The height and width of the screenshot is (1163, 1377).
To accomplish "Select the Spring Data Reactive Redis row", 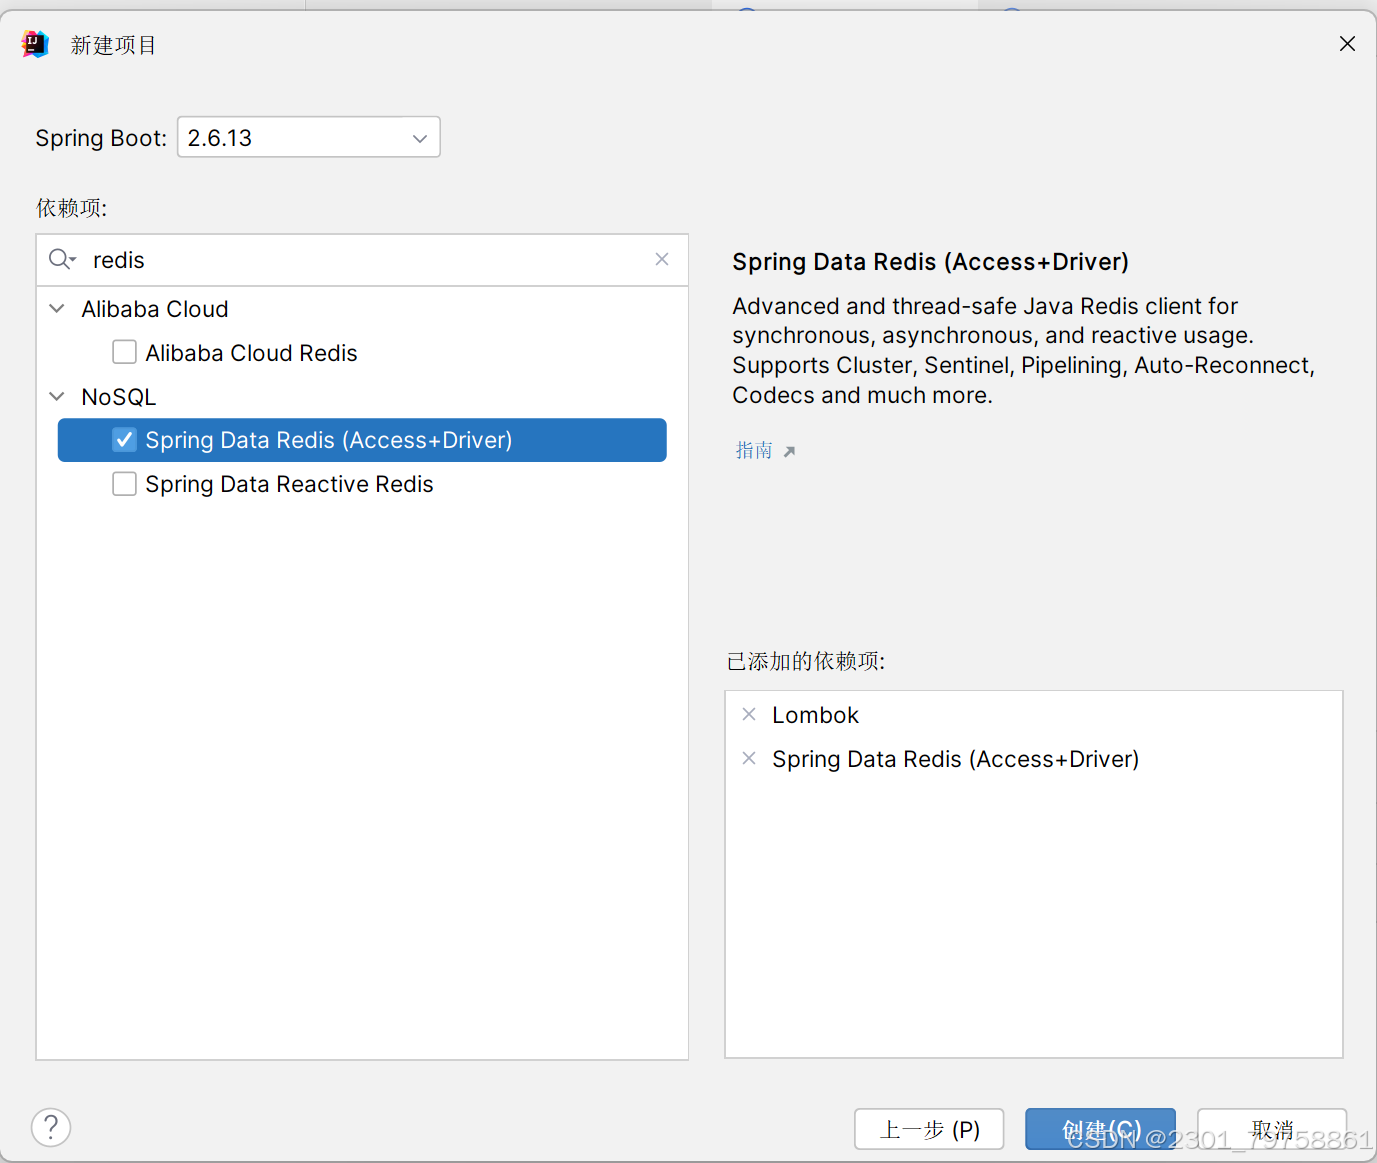I will pyautogui.click(x=290, y=484).
